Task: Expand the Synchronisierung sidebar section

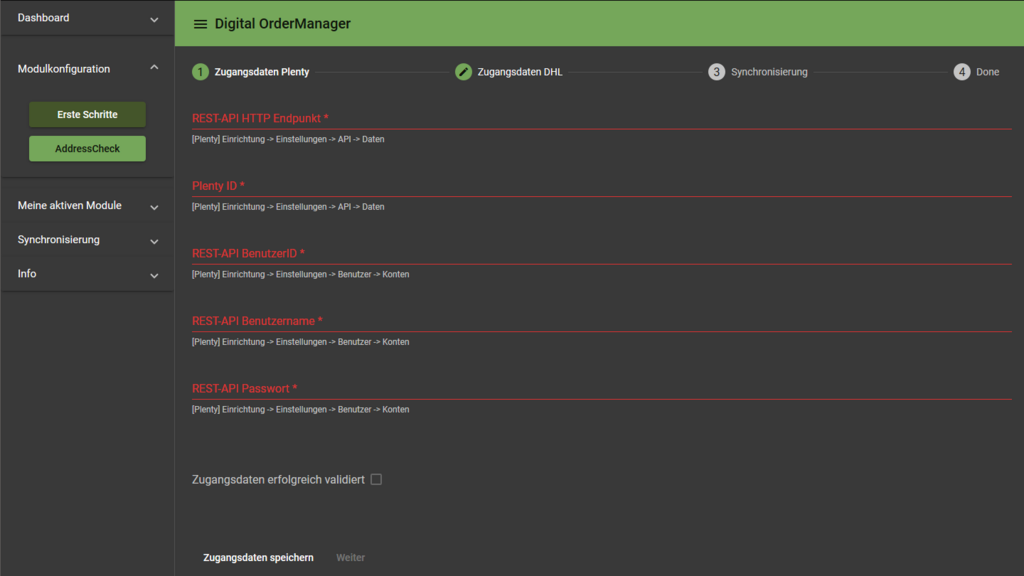Action: click(154, 241)
